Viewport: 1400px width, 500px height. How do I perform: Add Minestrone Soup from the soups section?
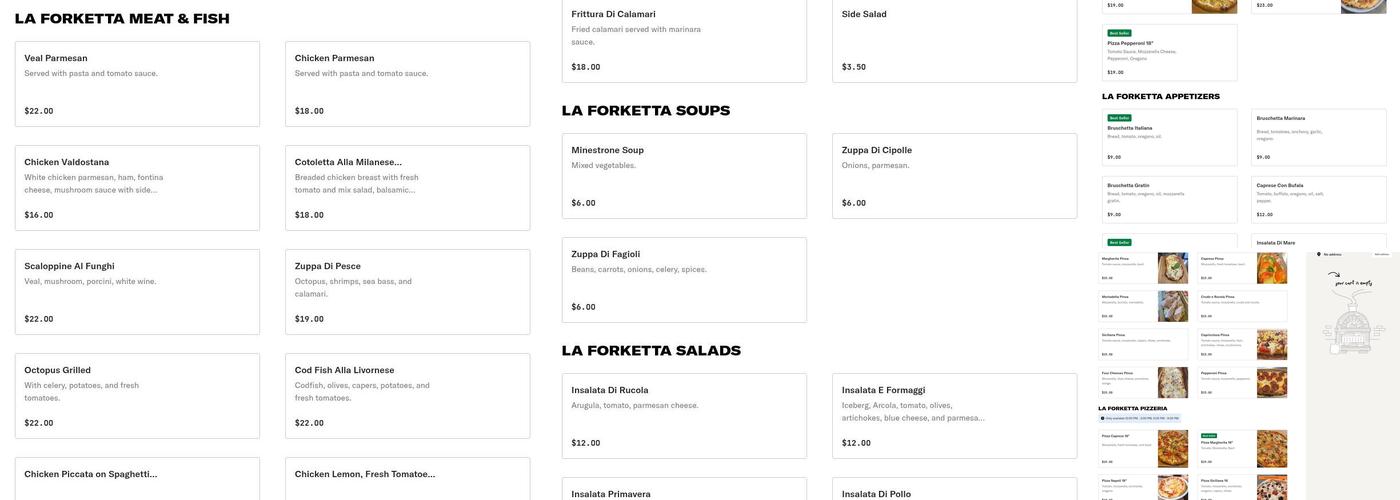684,176
